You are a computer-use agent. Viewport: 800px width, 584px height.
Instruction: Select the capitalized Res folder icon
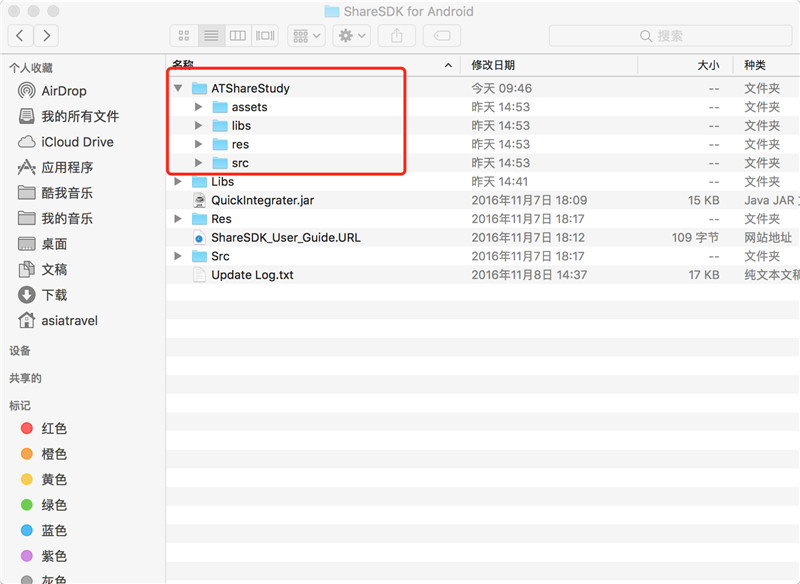click(199, 219)
